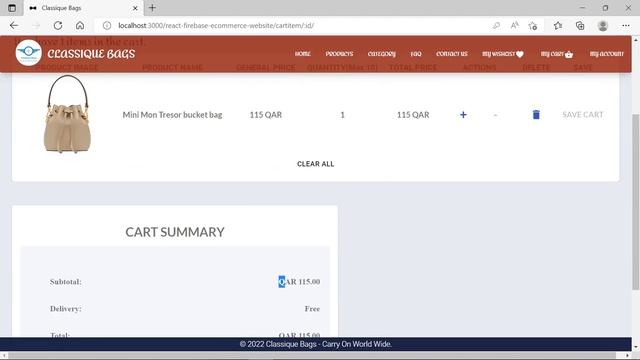Click the Delivery Free value
Image resolution: width=640 pixels, height=360 pixels.
[x=312, y=309]
